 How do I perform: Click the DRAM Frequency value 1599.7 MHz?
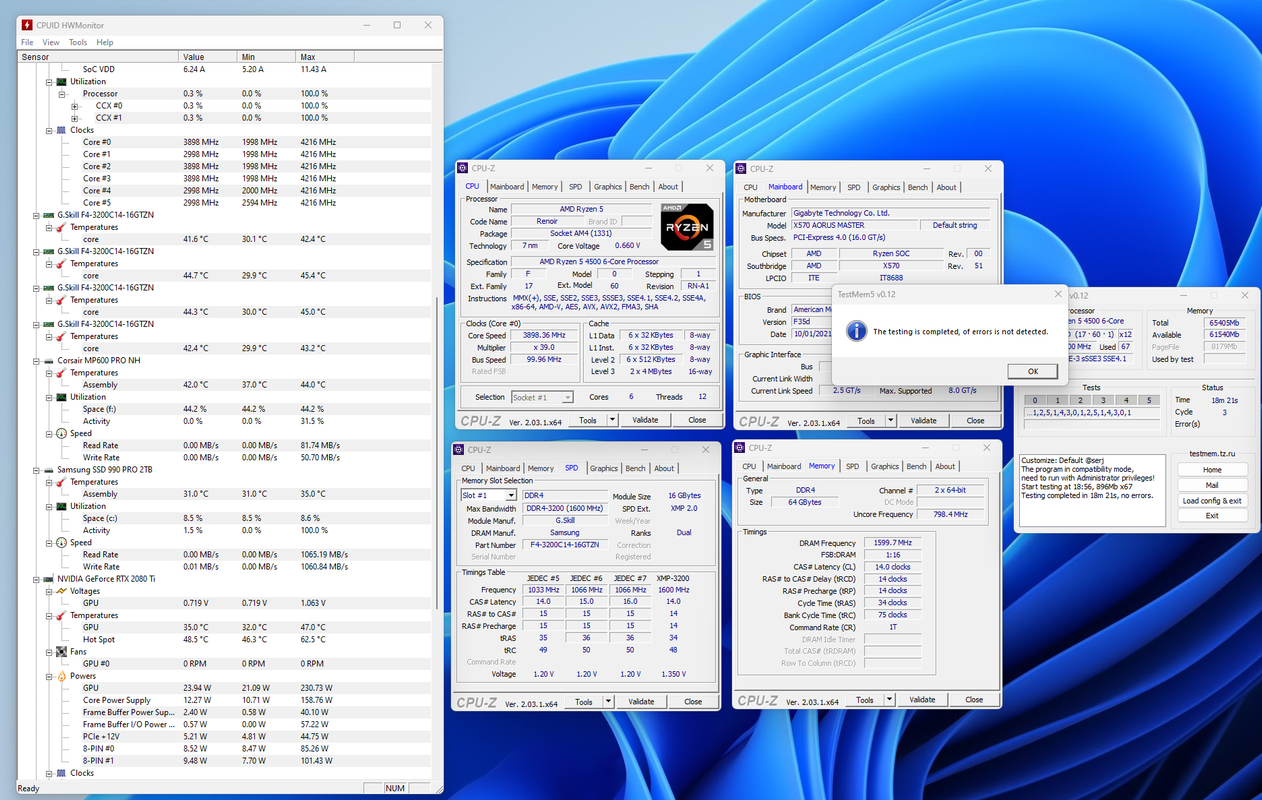[x=894, y=543]
